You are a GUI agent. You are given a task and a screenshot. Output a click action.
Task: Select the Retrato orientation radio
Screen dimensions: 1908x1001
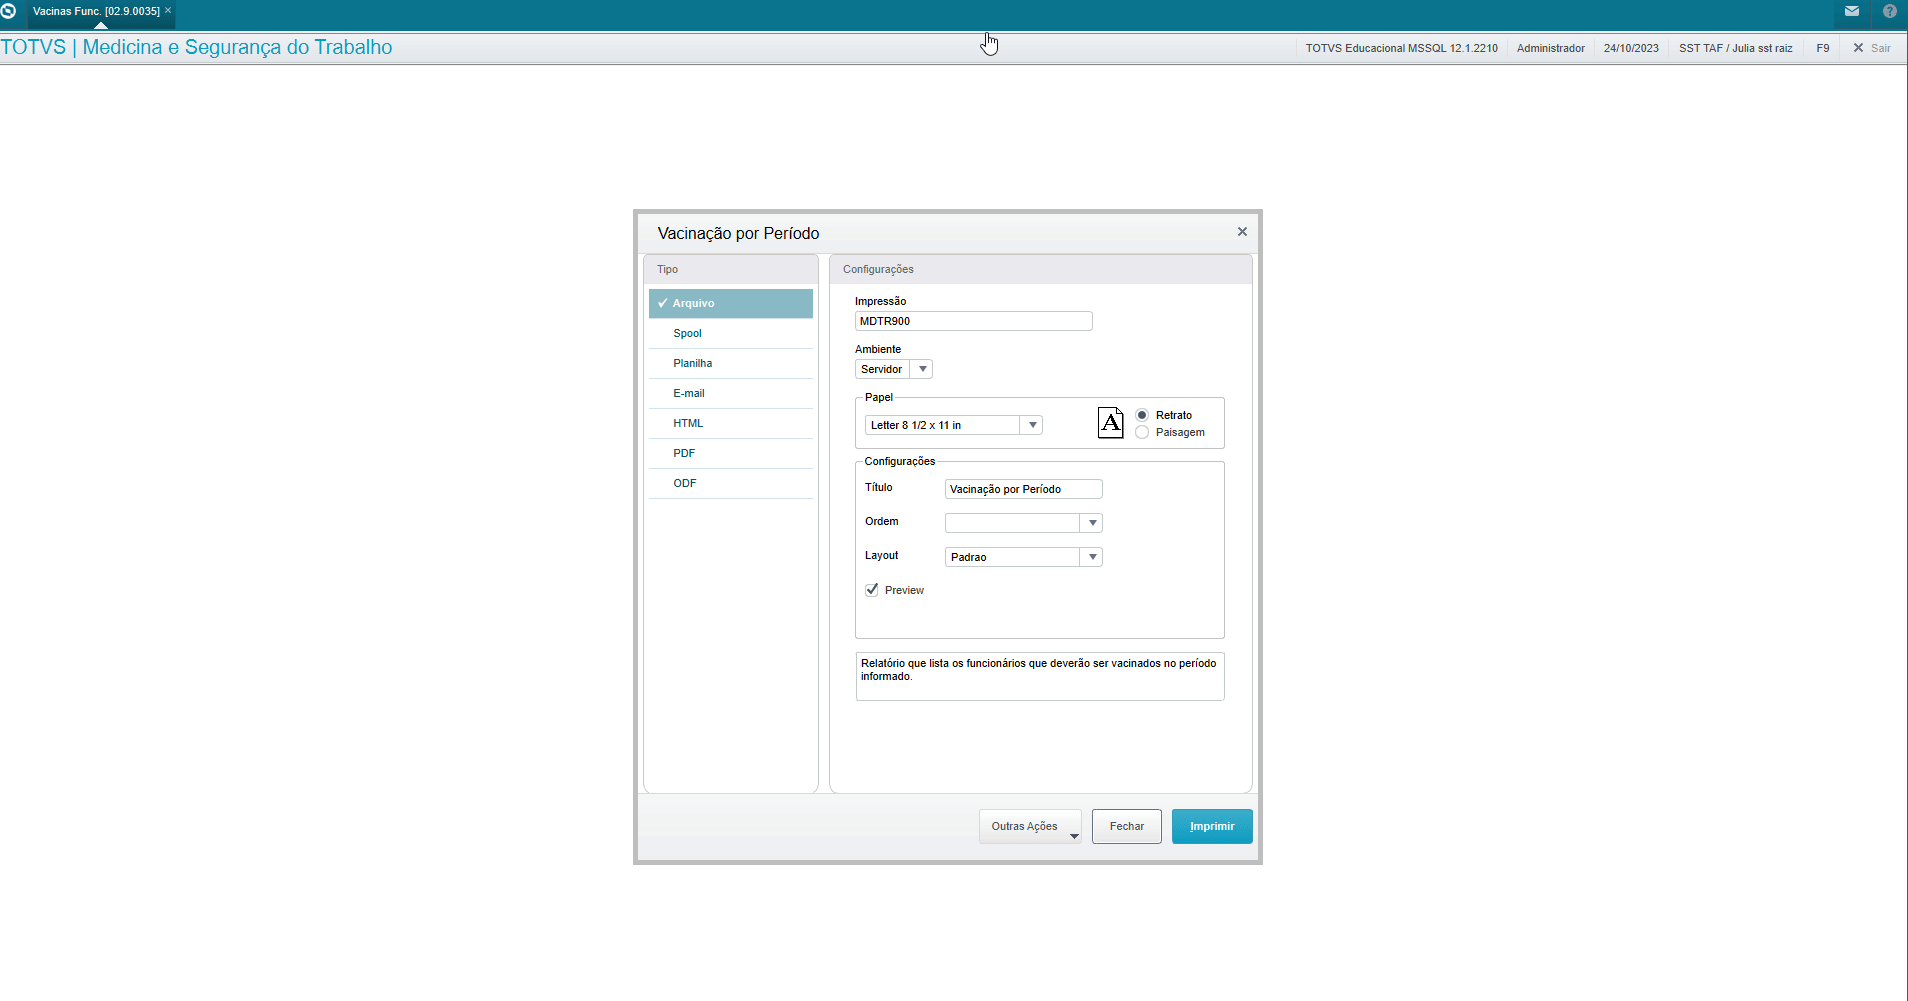1142,415
